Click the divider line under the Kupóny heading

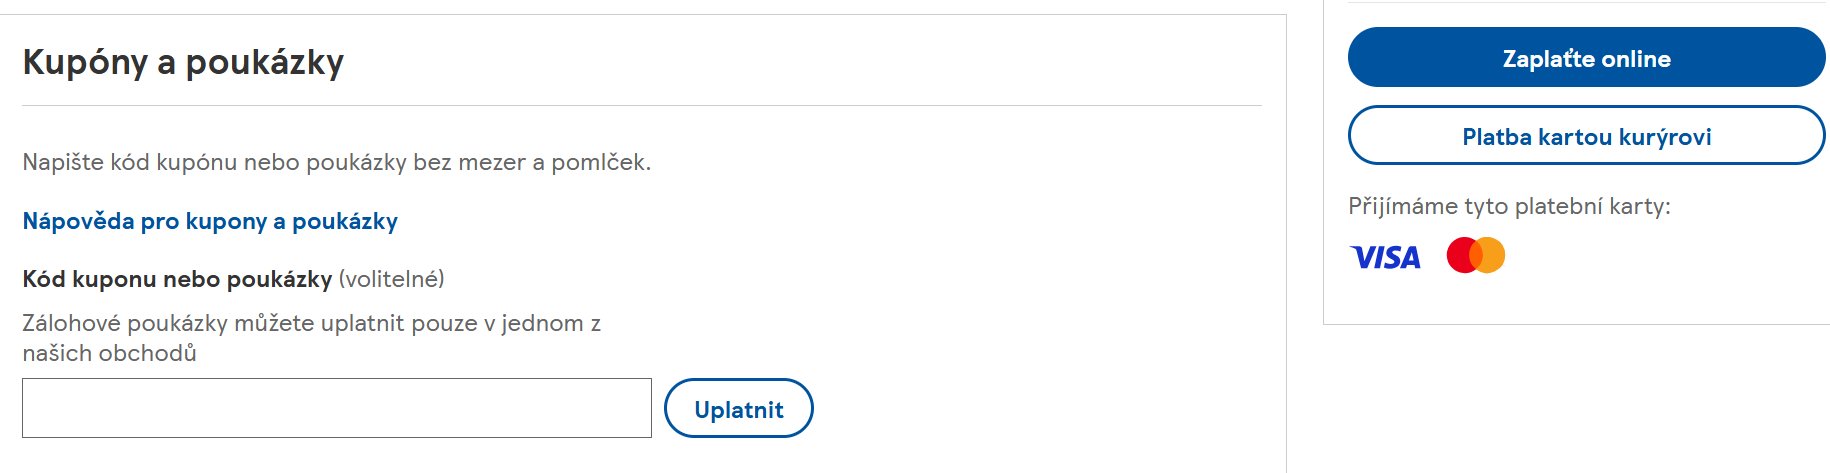[x=641, y=105]
